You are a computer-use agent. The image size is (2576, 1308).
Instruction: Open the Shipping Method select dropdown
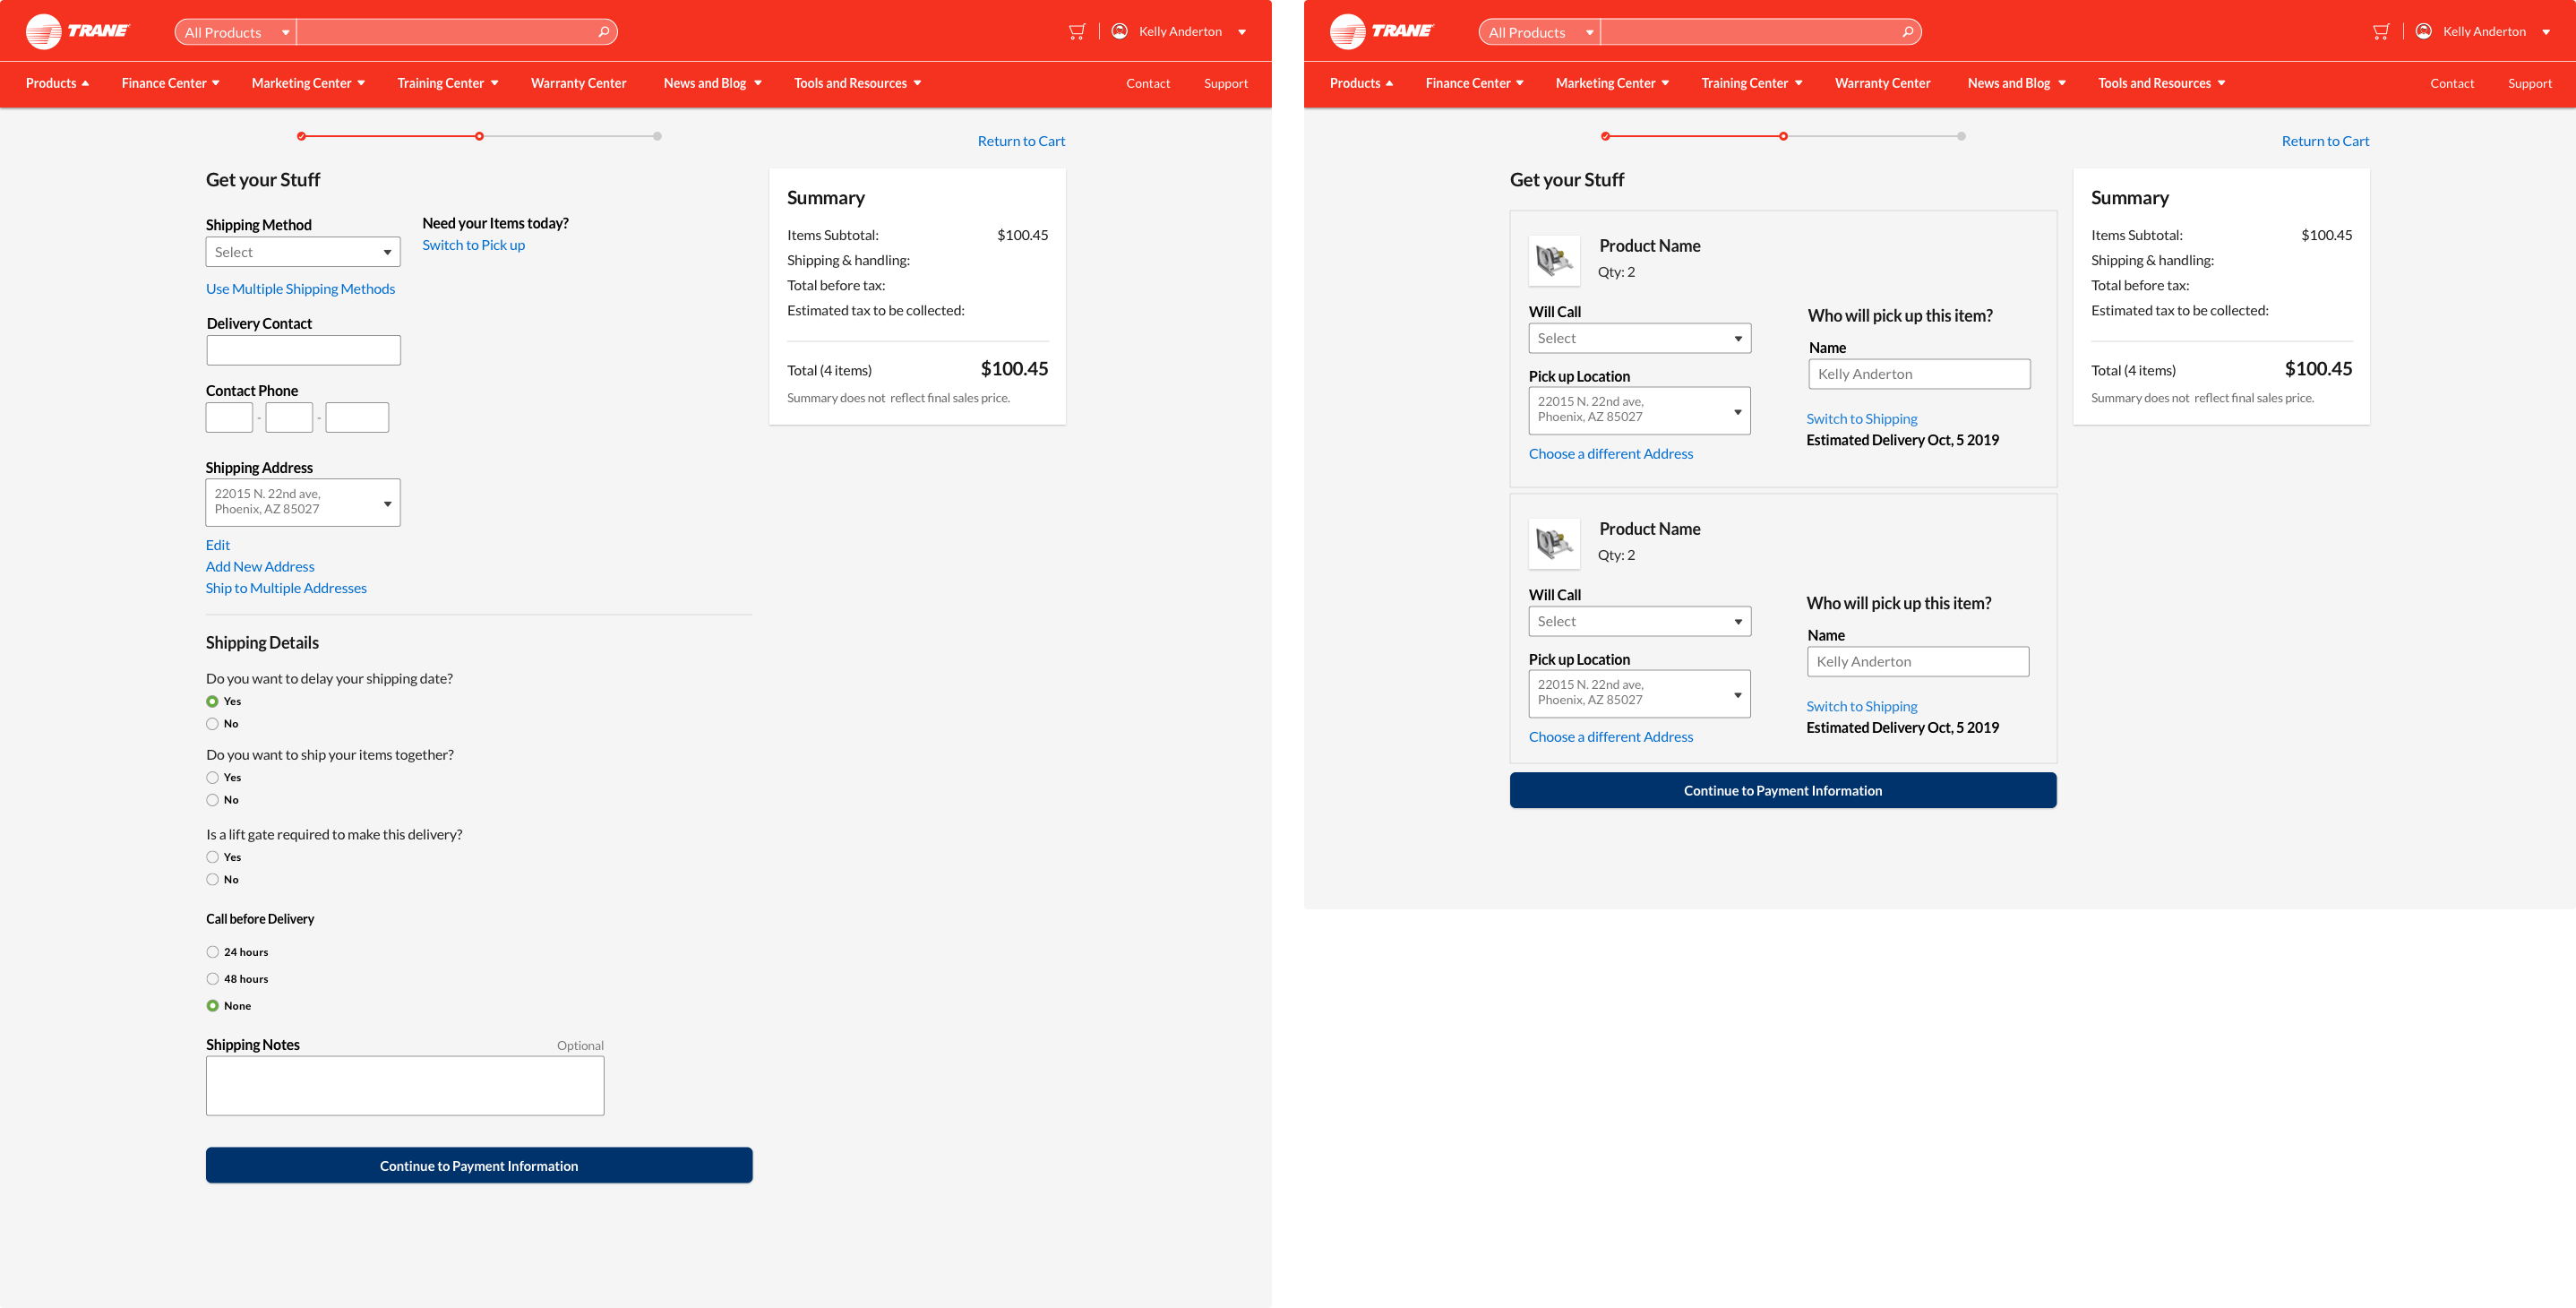click(x=302, y=252)
